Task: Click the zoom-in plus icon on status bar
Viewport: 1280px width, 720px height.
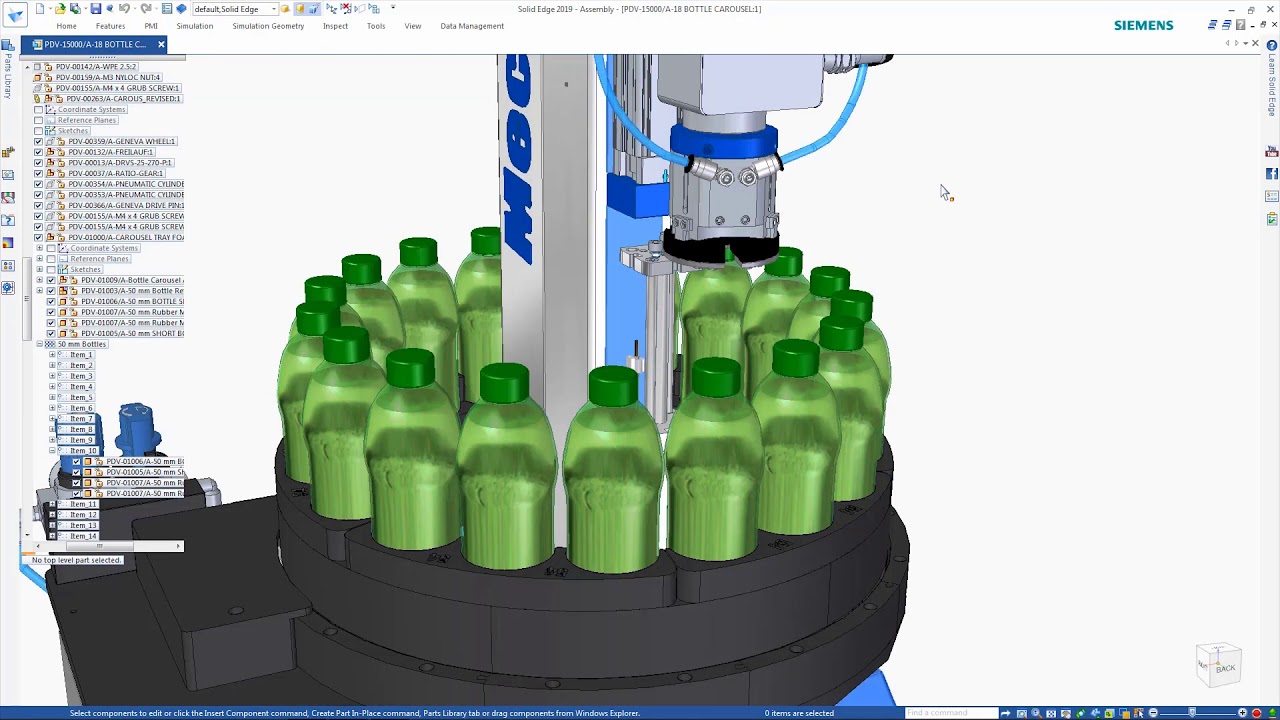Action: point(1242,713)
